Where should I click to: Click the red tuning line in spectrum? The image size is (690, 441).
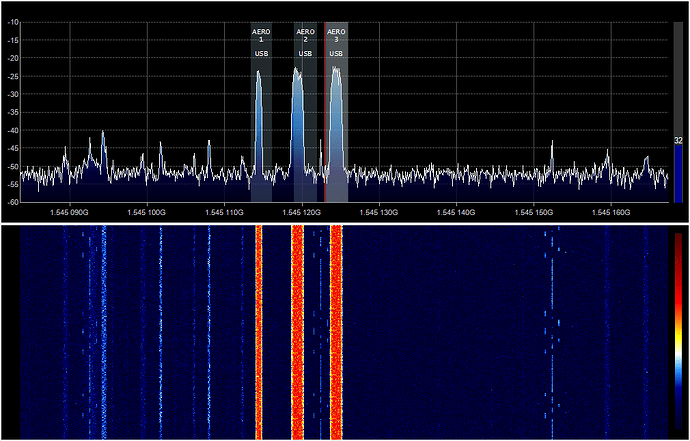click(325, 112)
